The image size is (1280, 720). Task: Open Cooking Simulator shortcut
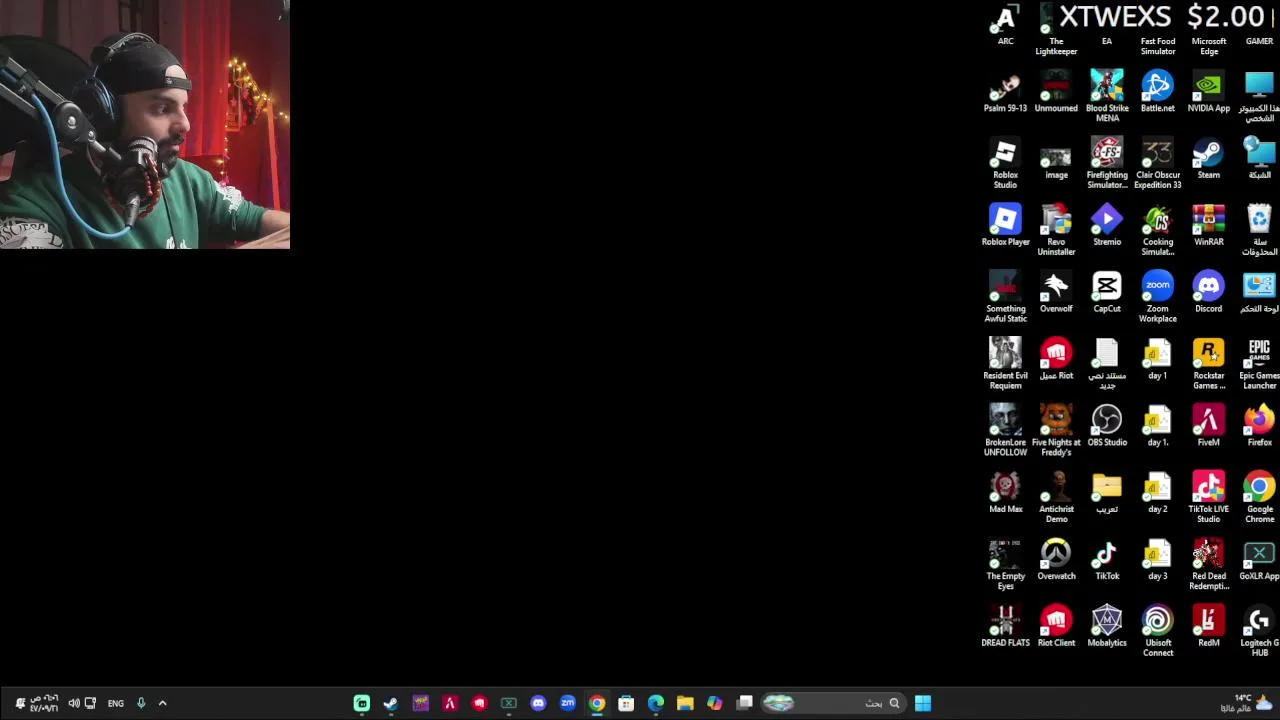point(1158,230)
